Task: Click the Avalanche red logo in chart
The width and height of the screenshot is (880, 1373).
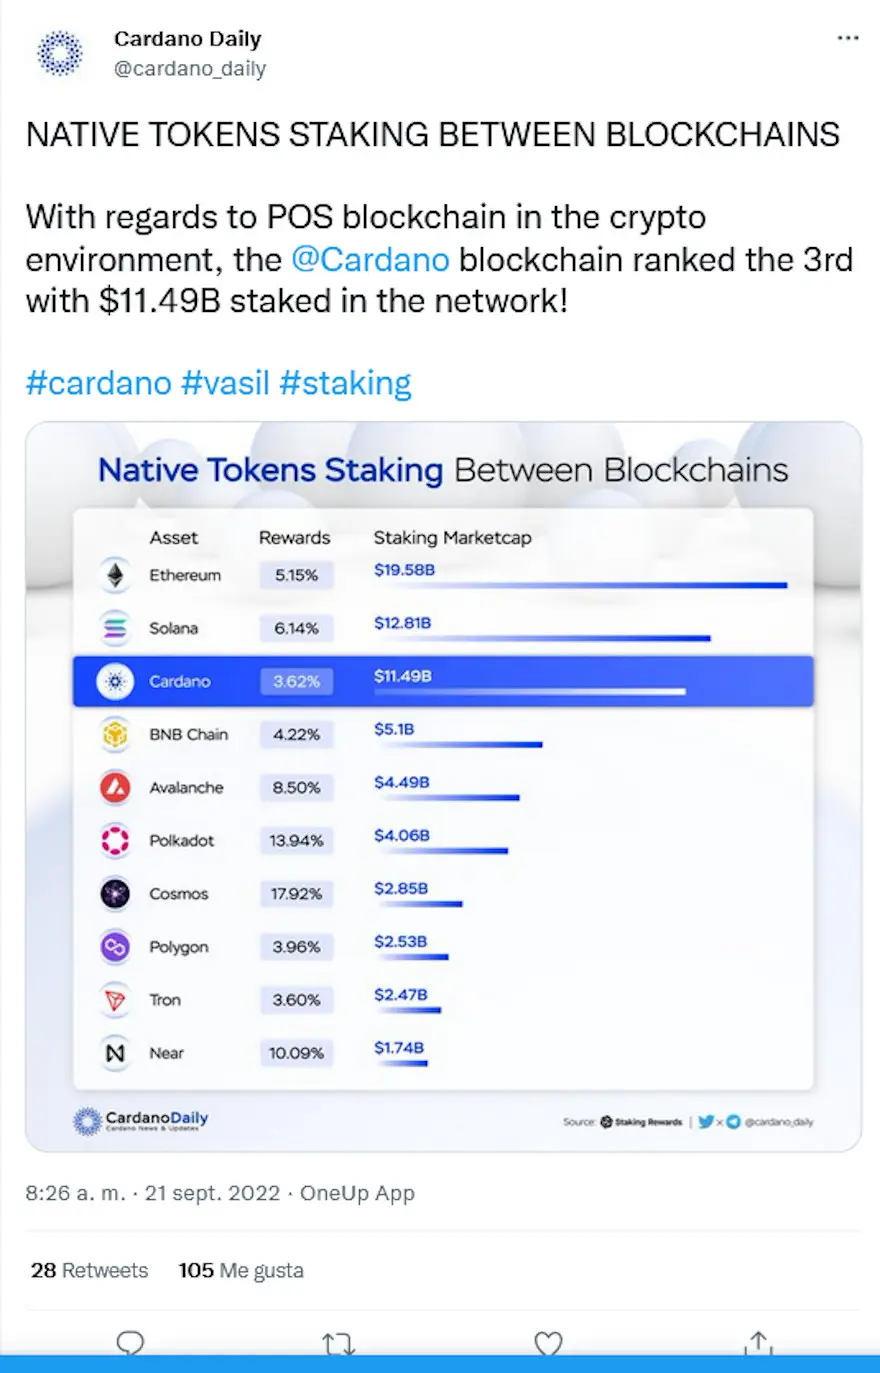Action: pos(116,787)
